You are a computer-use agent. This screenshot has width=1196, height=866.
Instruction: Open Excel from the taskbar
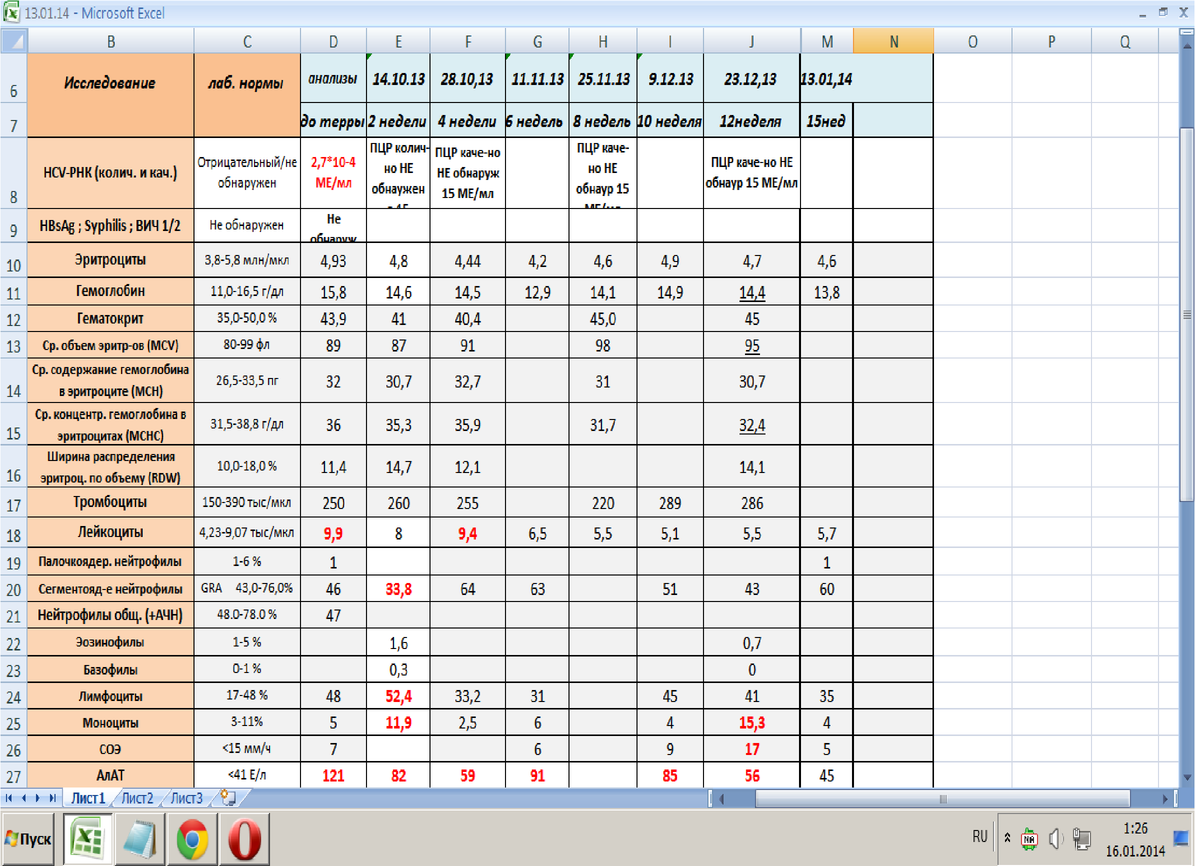pyautogui.click(x=87, y=838)
